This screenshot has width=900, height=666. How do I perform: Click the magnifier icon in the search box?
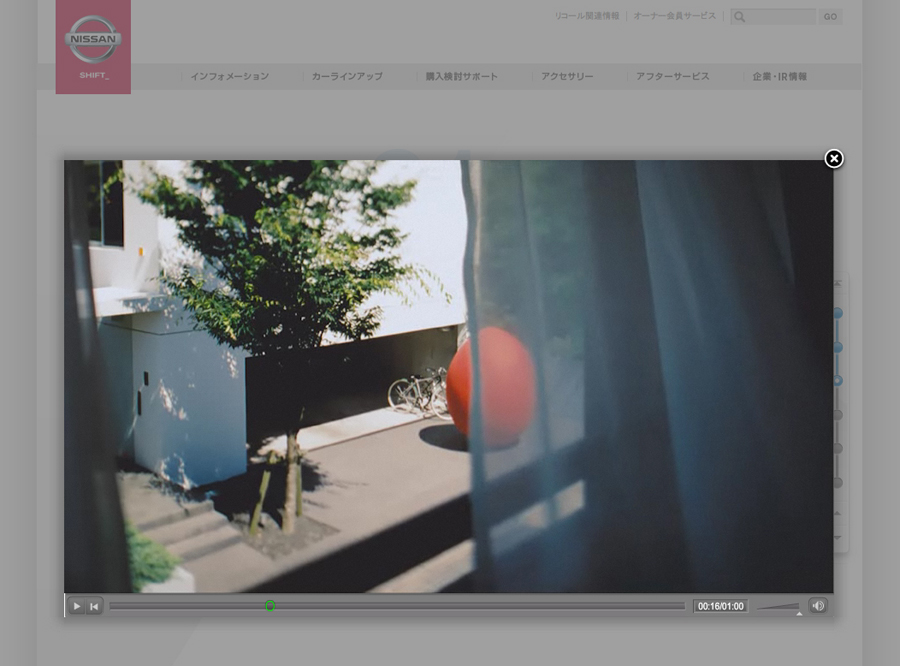pos(739,17)
